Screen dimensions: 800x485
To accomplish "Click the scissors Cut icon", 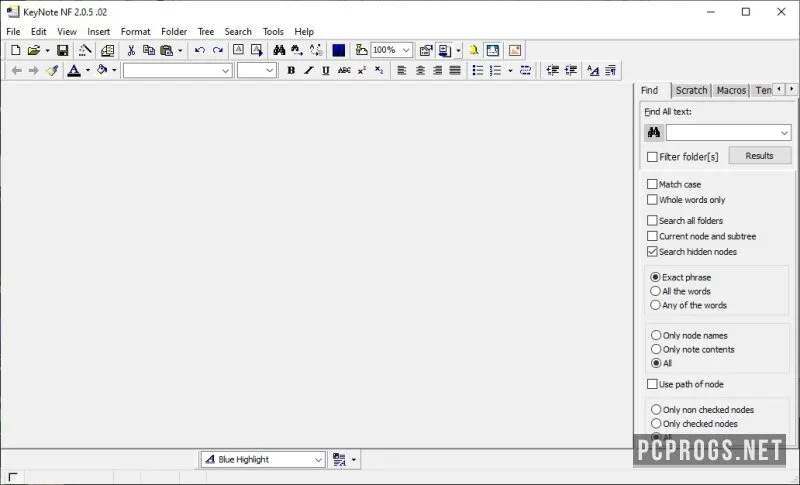I will click(x=131, y=50).
